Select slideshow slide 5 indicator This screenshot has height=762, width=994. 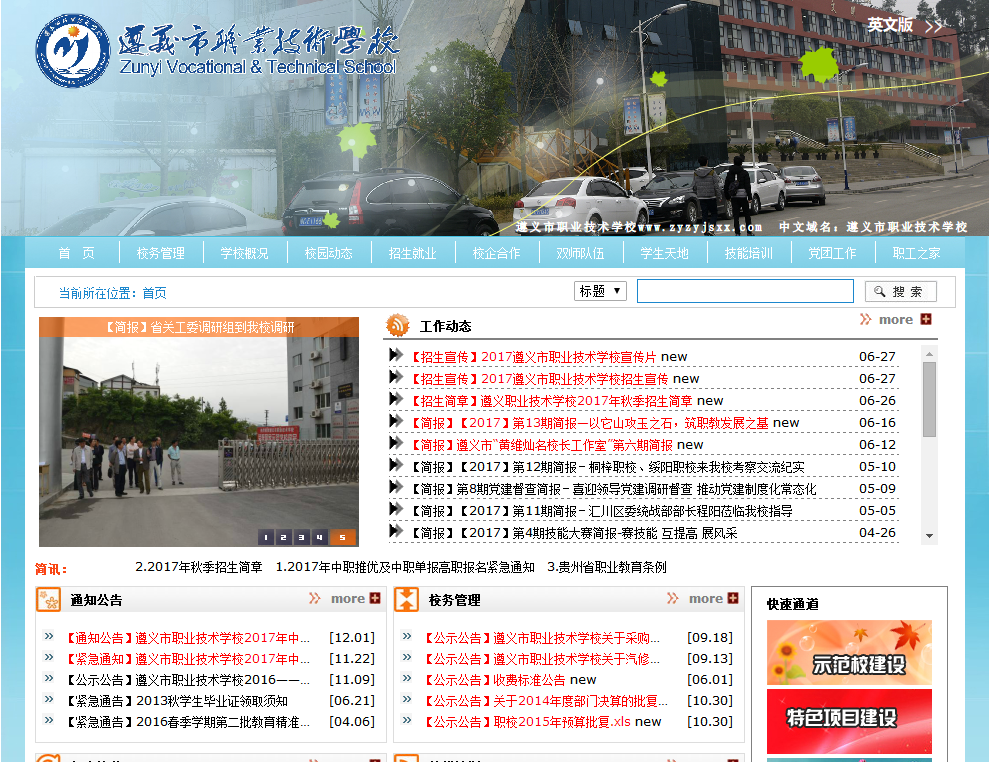342,537
